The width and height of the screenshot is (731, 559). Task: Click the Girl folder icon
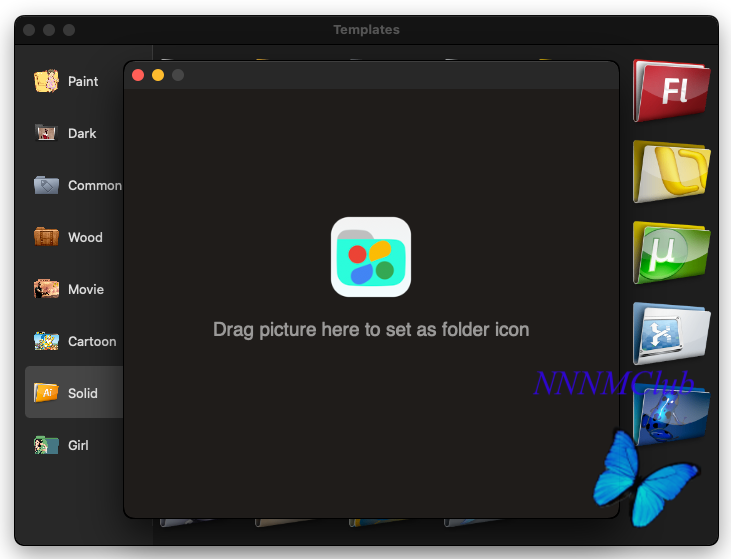46,445
